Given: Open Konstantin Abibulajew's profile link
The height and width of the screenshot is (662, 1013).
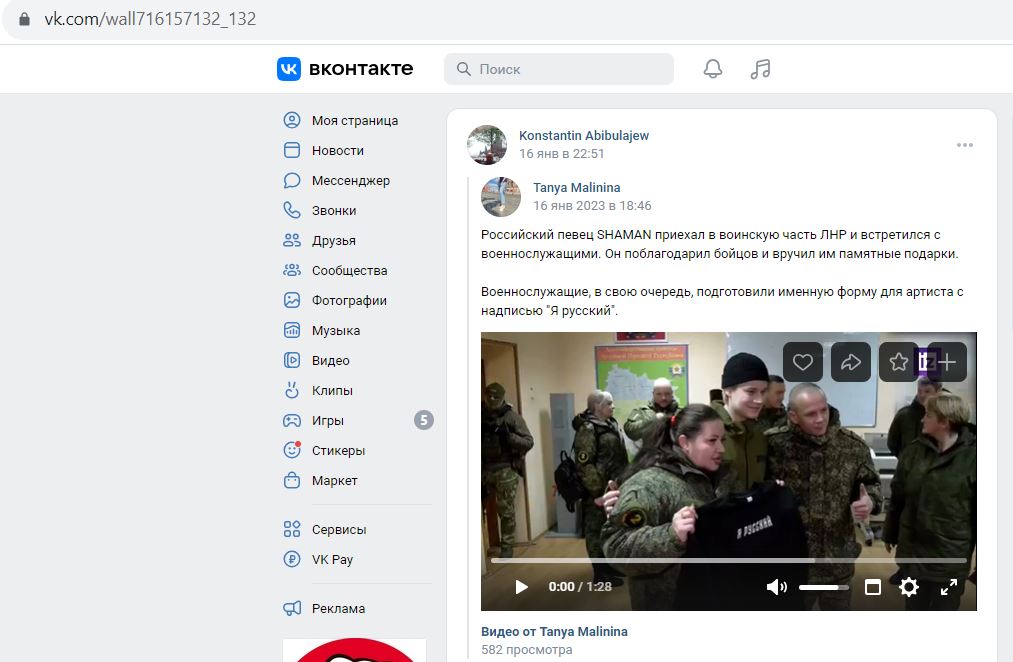Looking at the screenshot, I should 584,136.
